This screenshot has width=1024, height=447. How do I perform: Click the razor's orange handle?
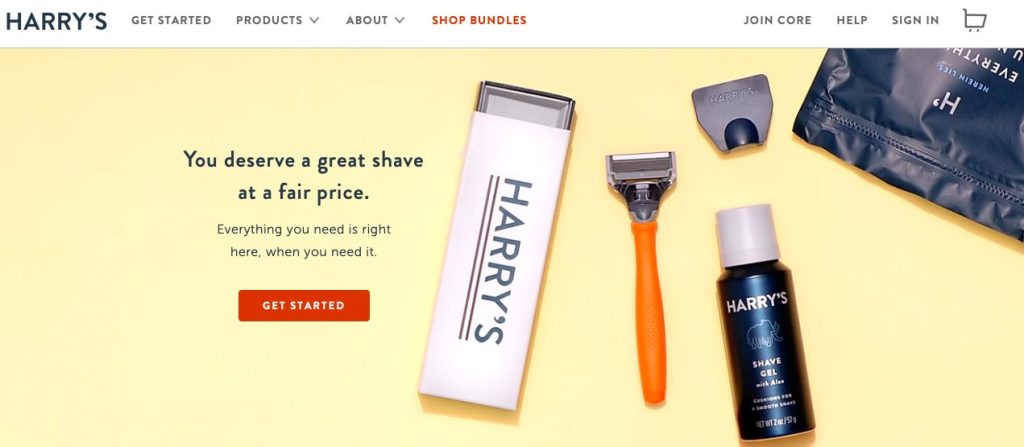(649, 311)
